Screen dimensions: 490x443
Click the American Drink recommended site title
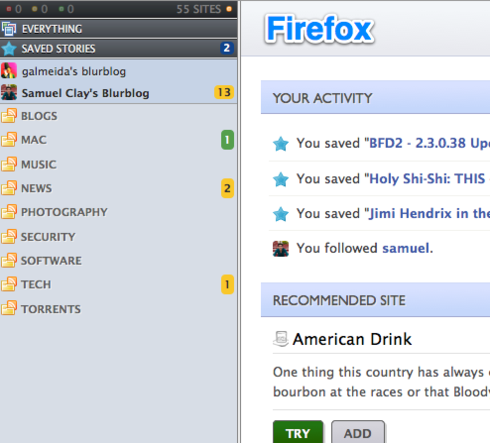[x=352, y=339]
